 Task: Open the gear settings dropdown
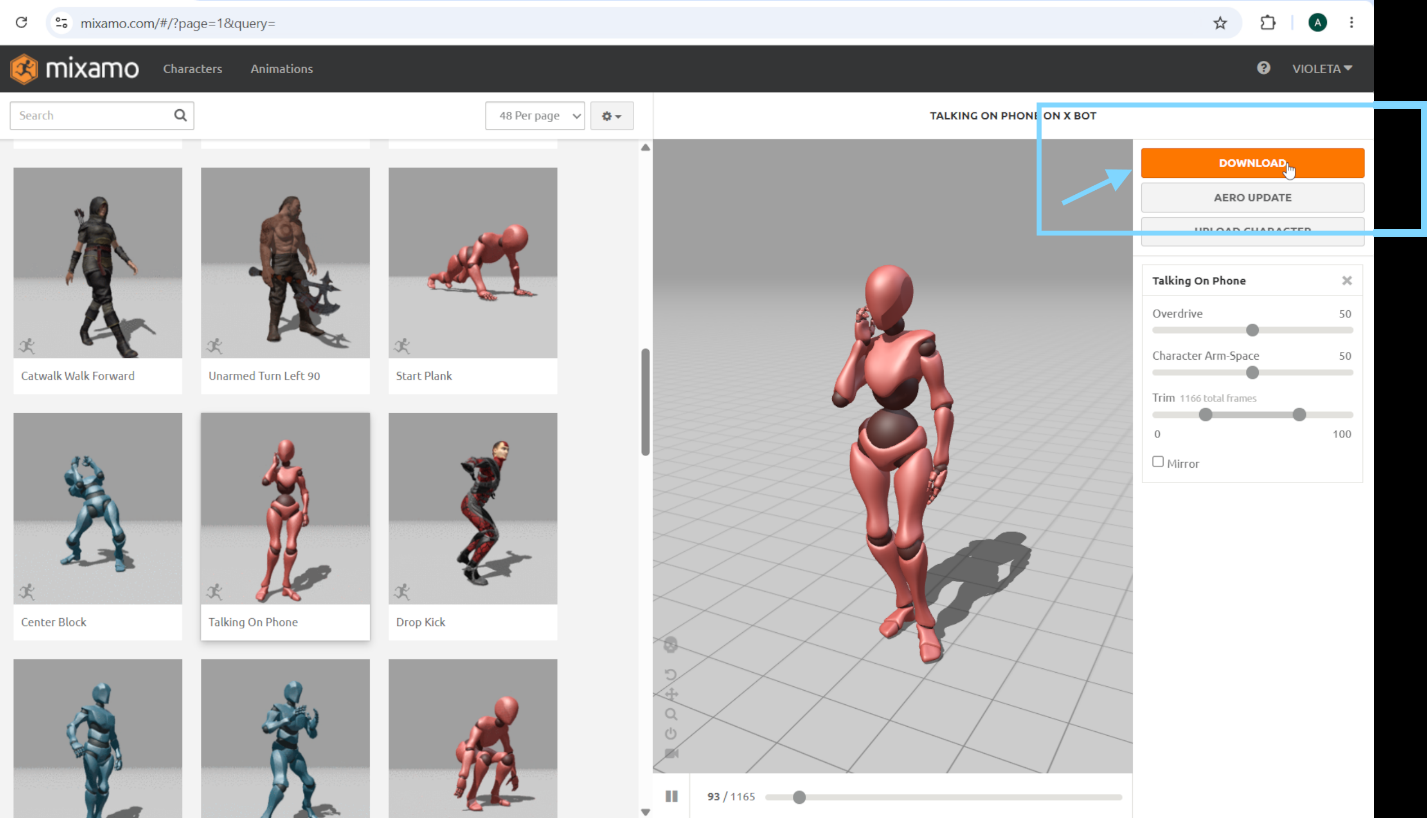(611, 116)
